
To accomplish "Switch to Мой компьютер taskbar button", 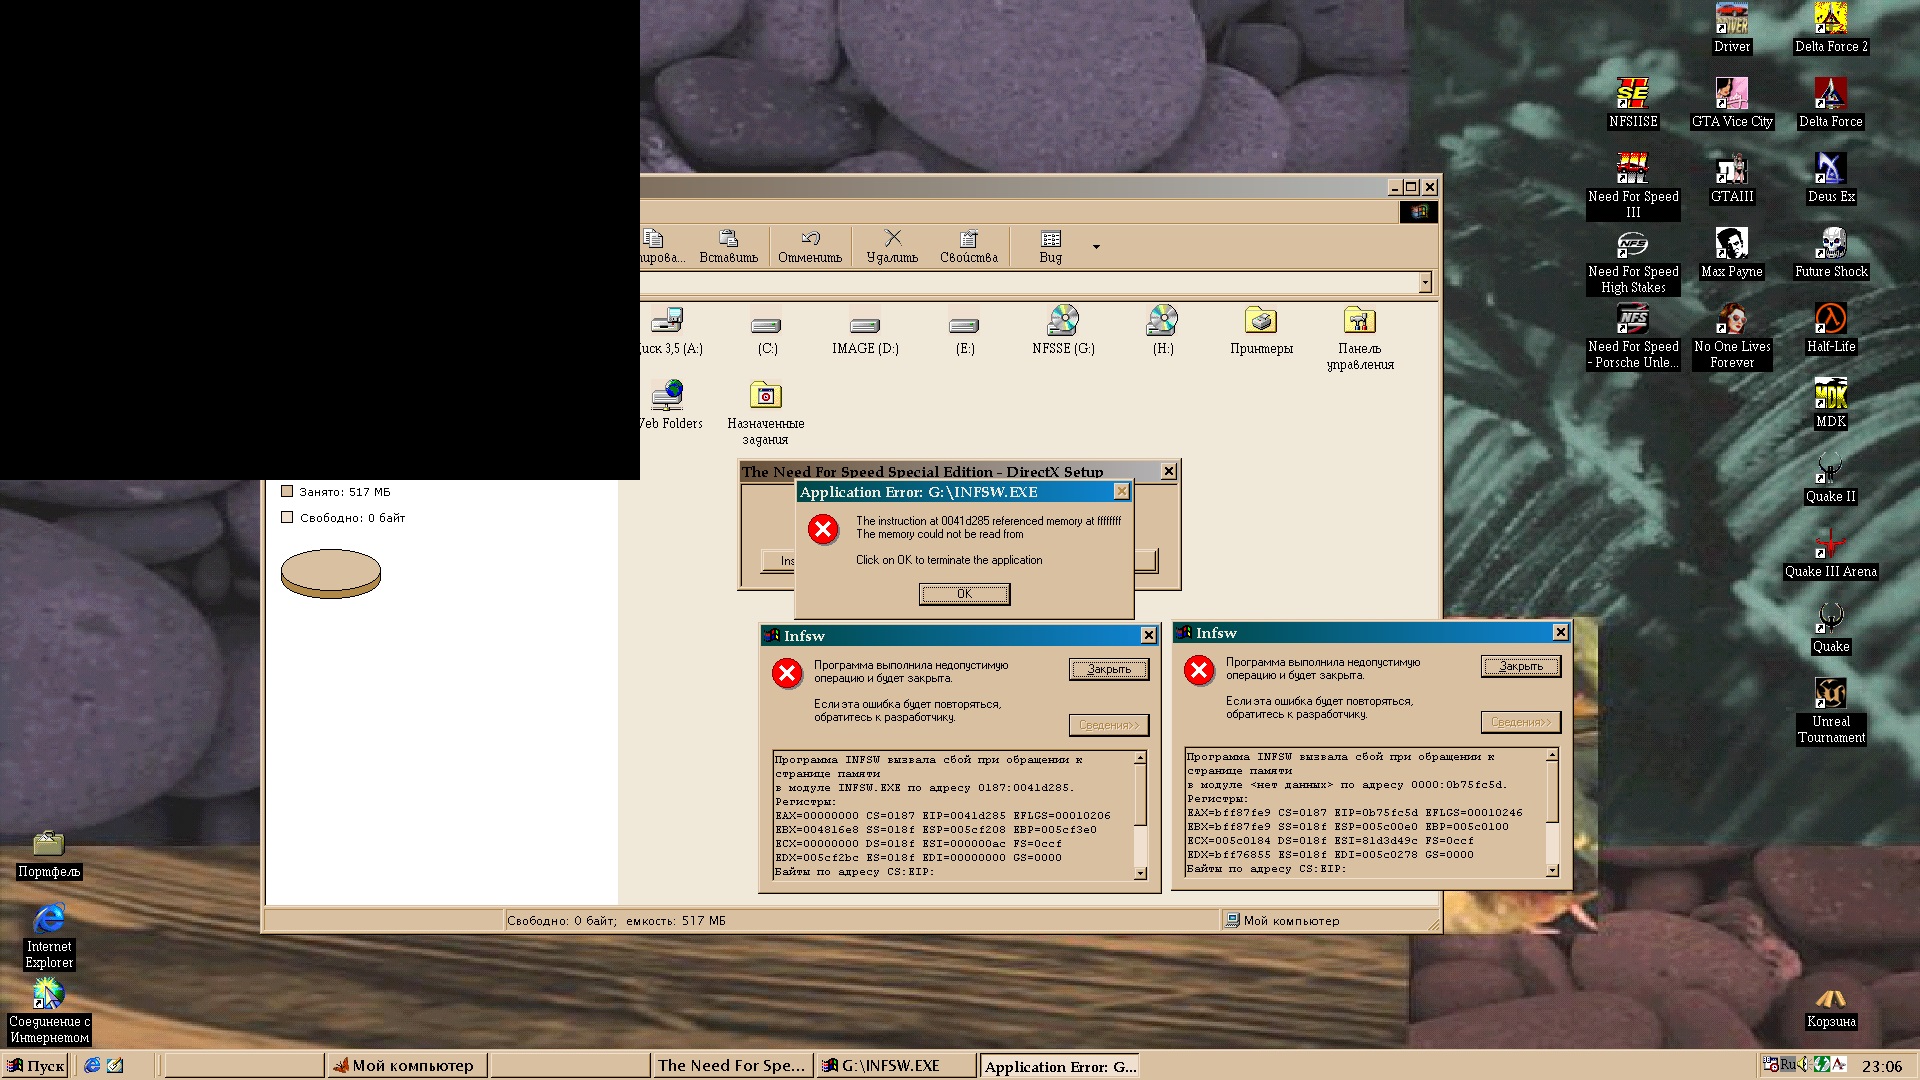I will (406, 1065).
